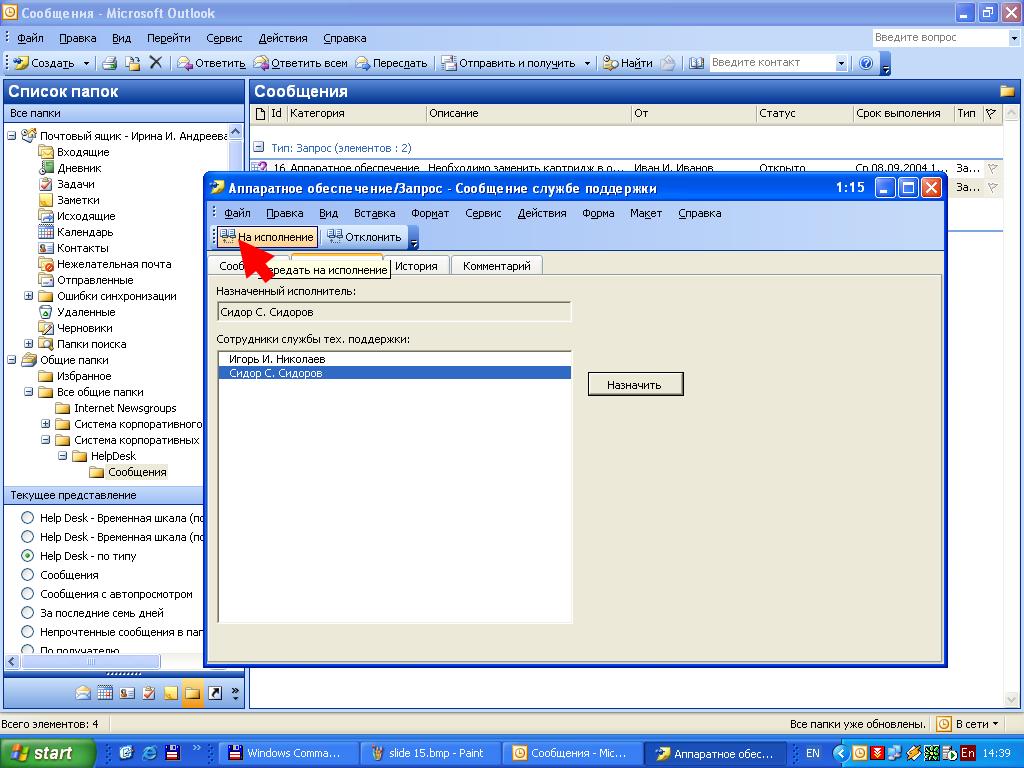1024x768 pixels.
Task: Click the Shortcuts icon in navigation bar
Action: (215, 693)
